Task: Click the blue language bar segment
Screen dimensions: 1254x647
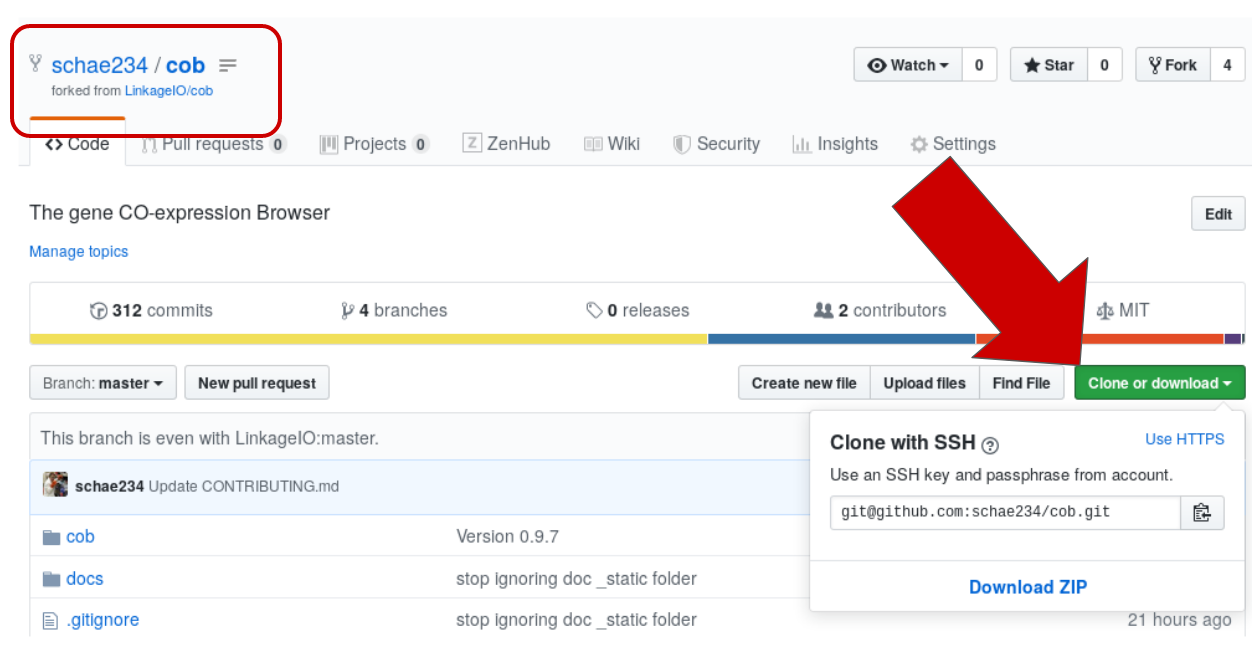Action: click(x=842, y=339)
